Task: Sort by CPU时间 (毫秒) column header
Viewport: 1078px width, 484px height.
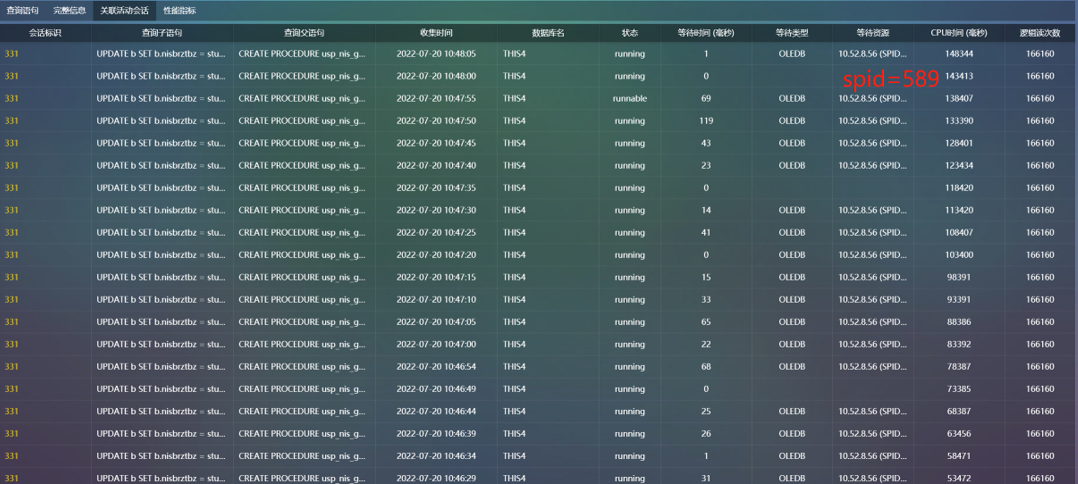Action: (x=959, y=33)
